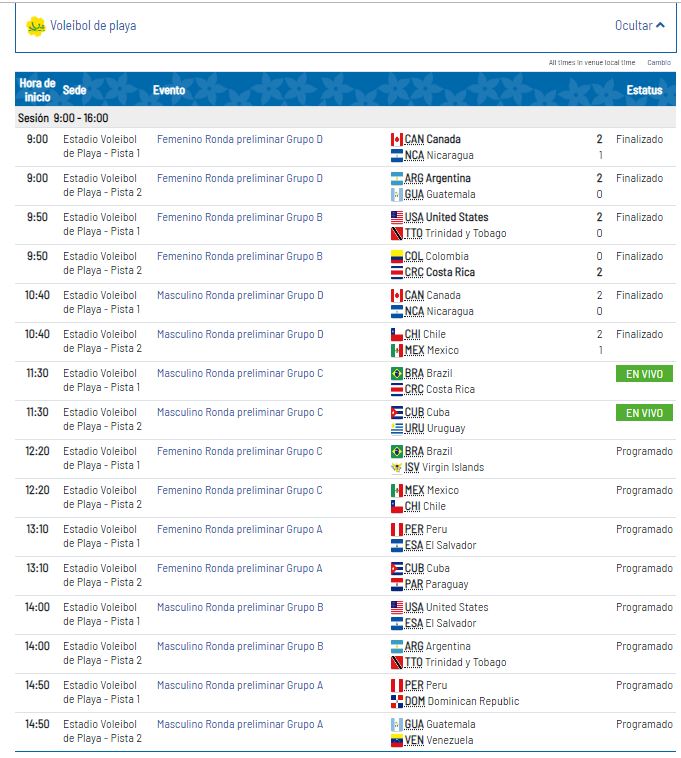Click the Dominican Republic flag icon
The image size is (681, 758).
pos(397,701)
